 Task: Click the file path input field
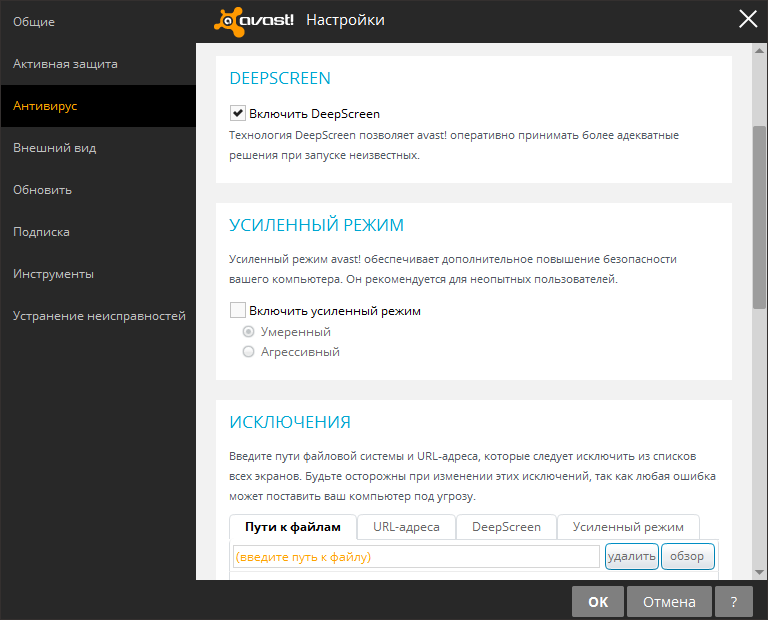click(x=416, y=557)
